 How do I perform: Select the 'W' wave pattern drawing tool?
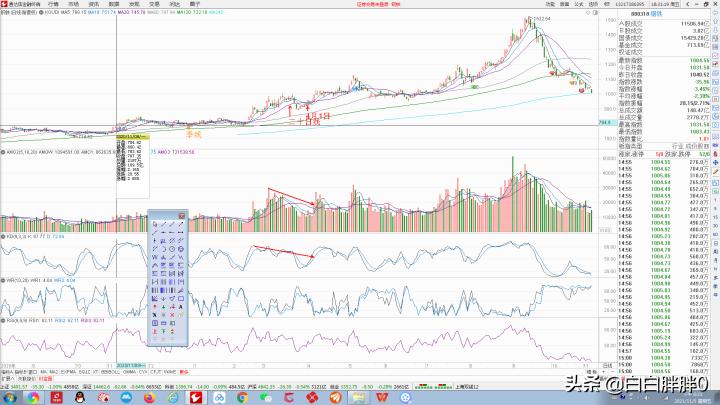(154, 257)
